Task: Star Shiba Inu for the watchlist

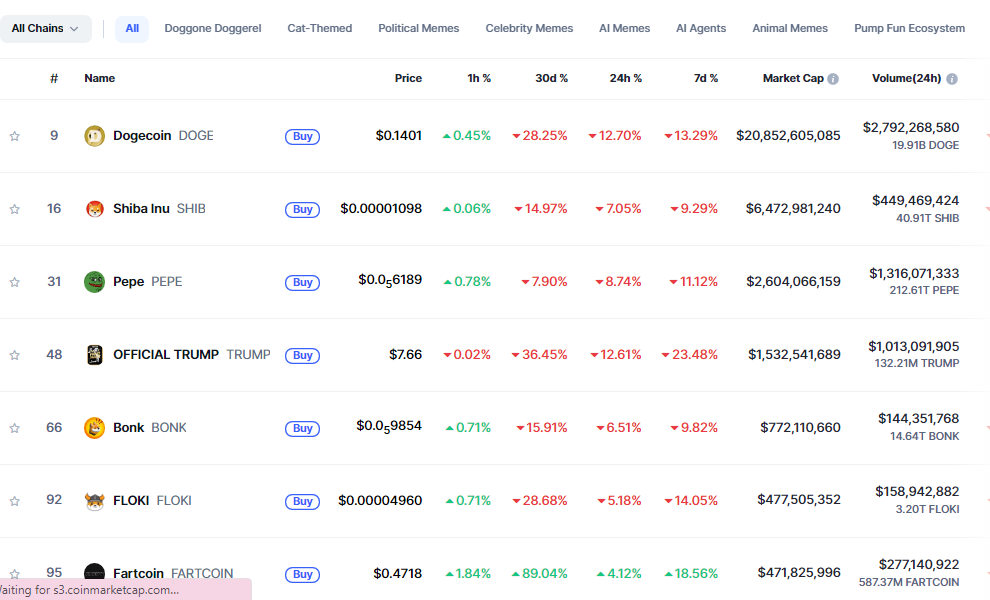Action: (x=15, y=209)
